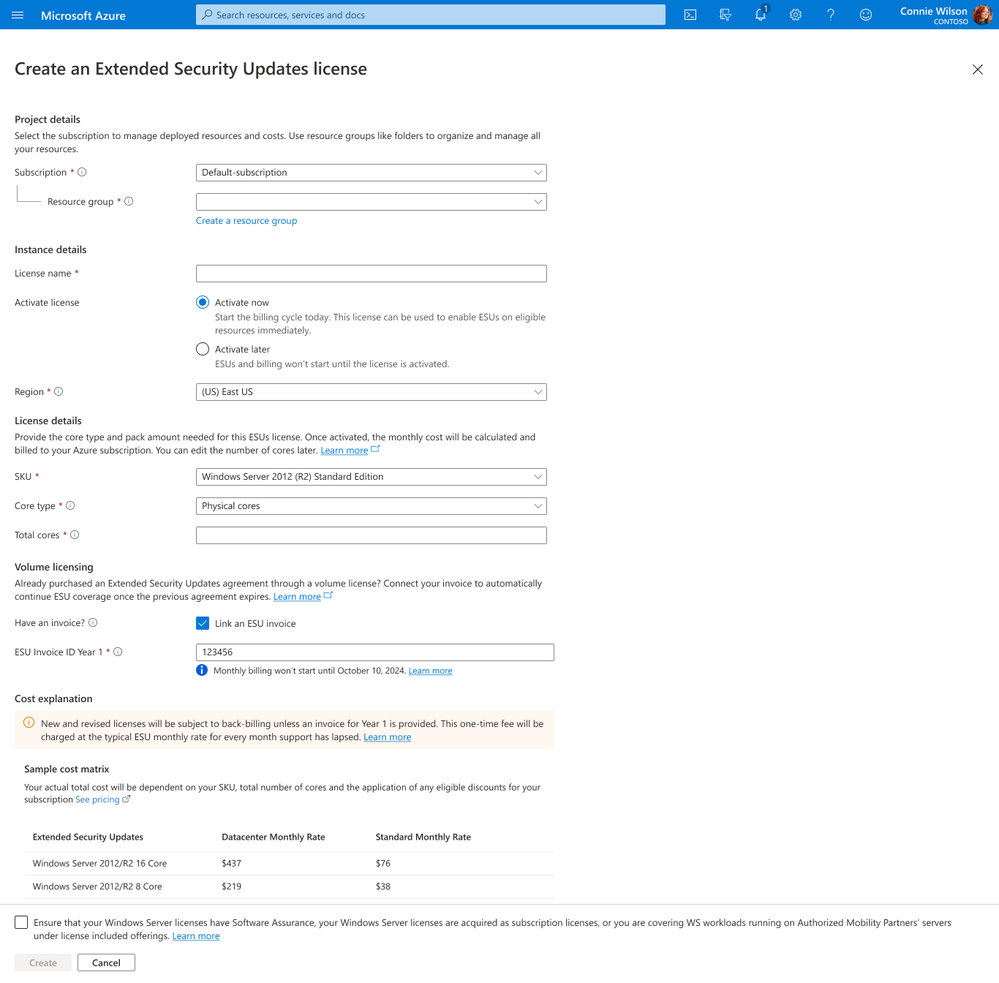Open the feedback smiley icon

pos(865,15)
